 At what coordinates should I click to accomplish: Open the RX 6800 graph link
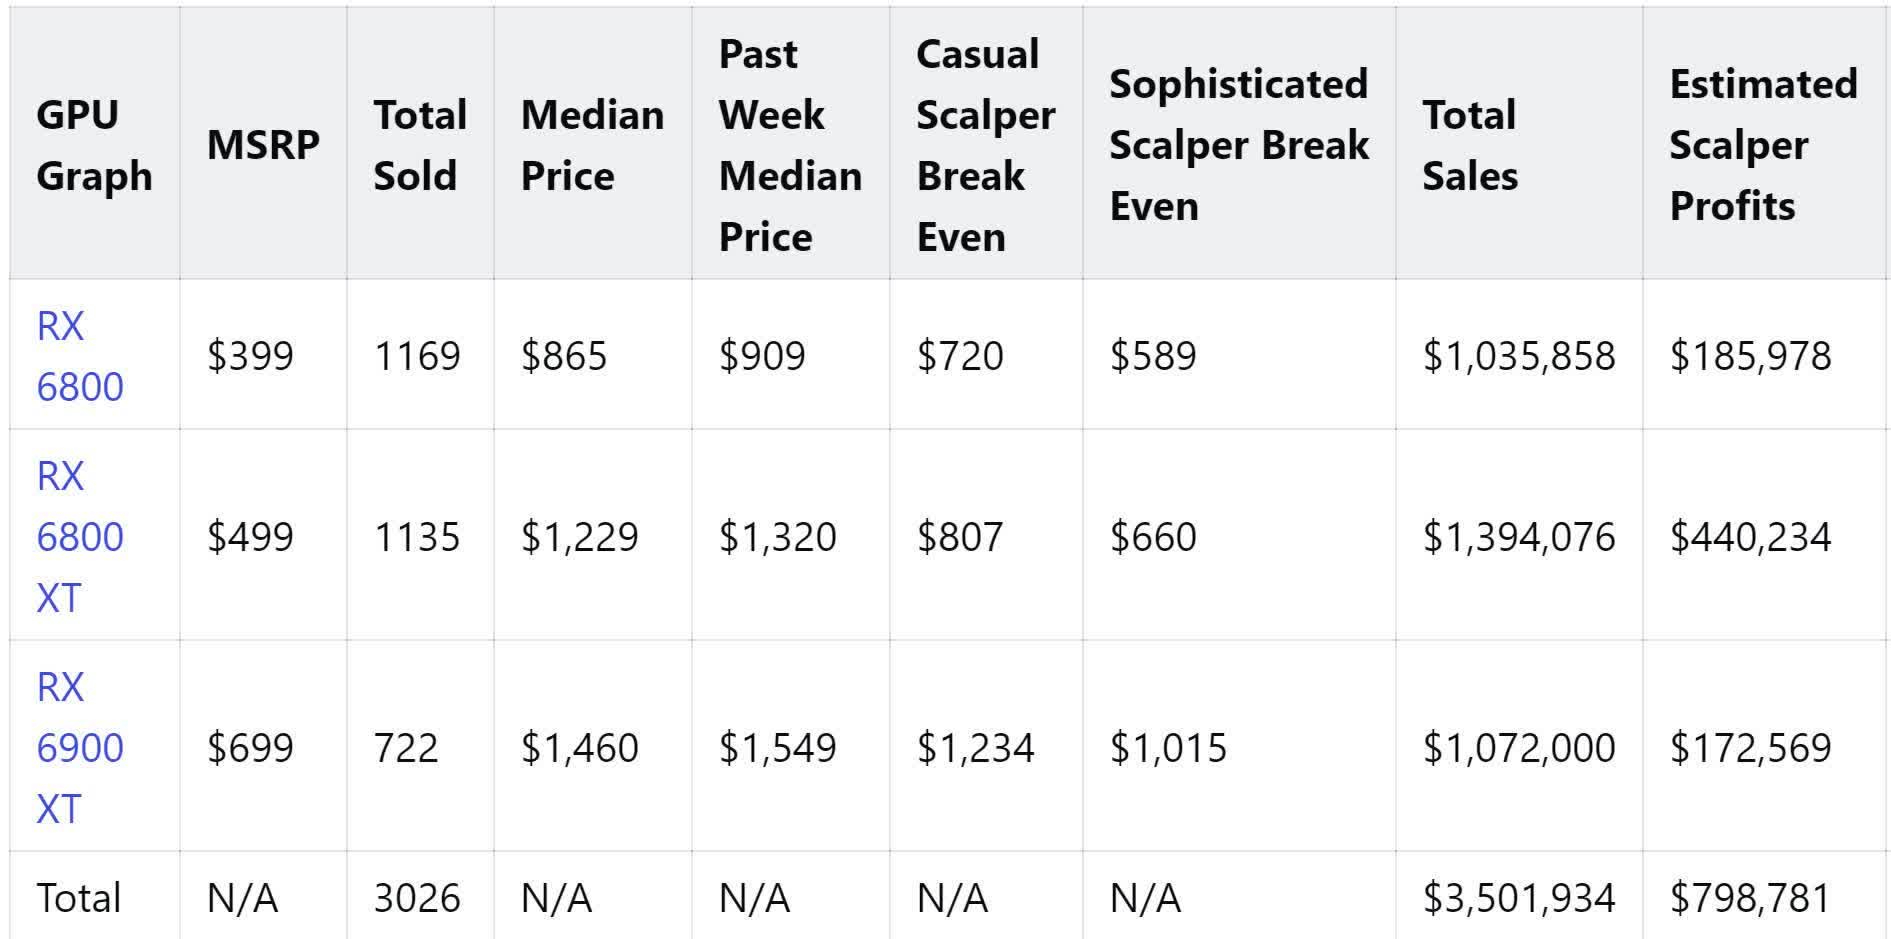point(80,356)
